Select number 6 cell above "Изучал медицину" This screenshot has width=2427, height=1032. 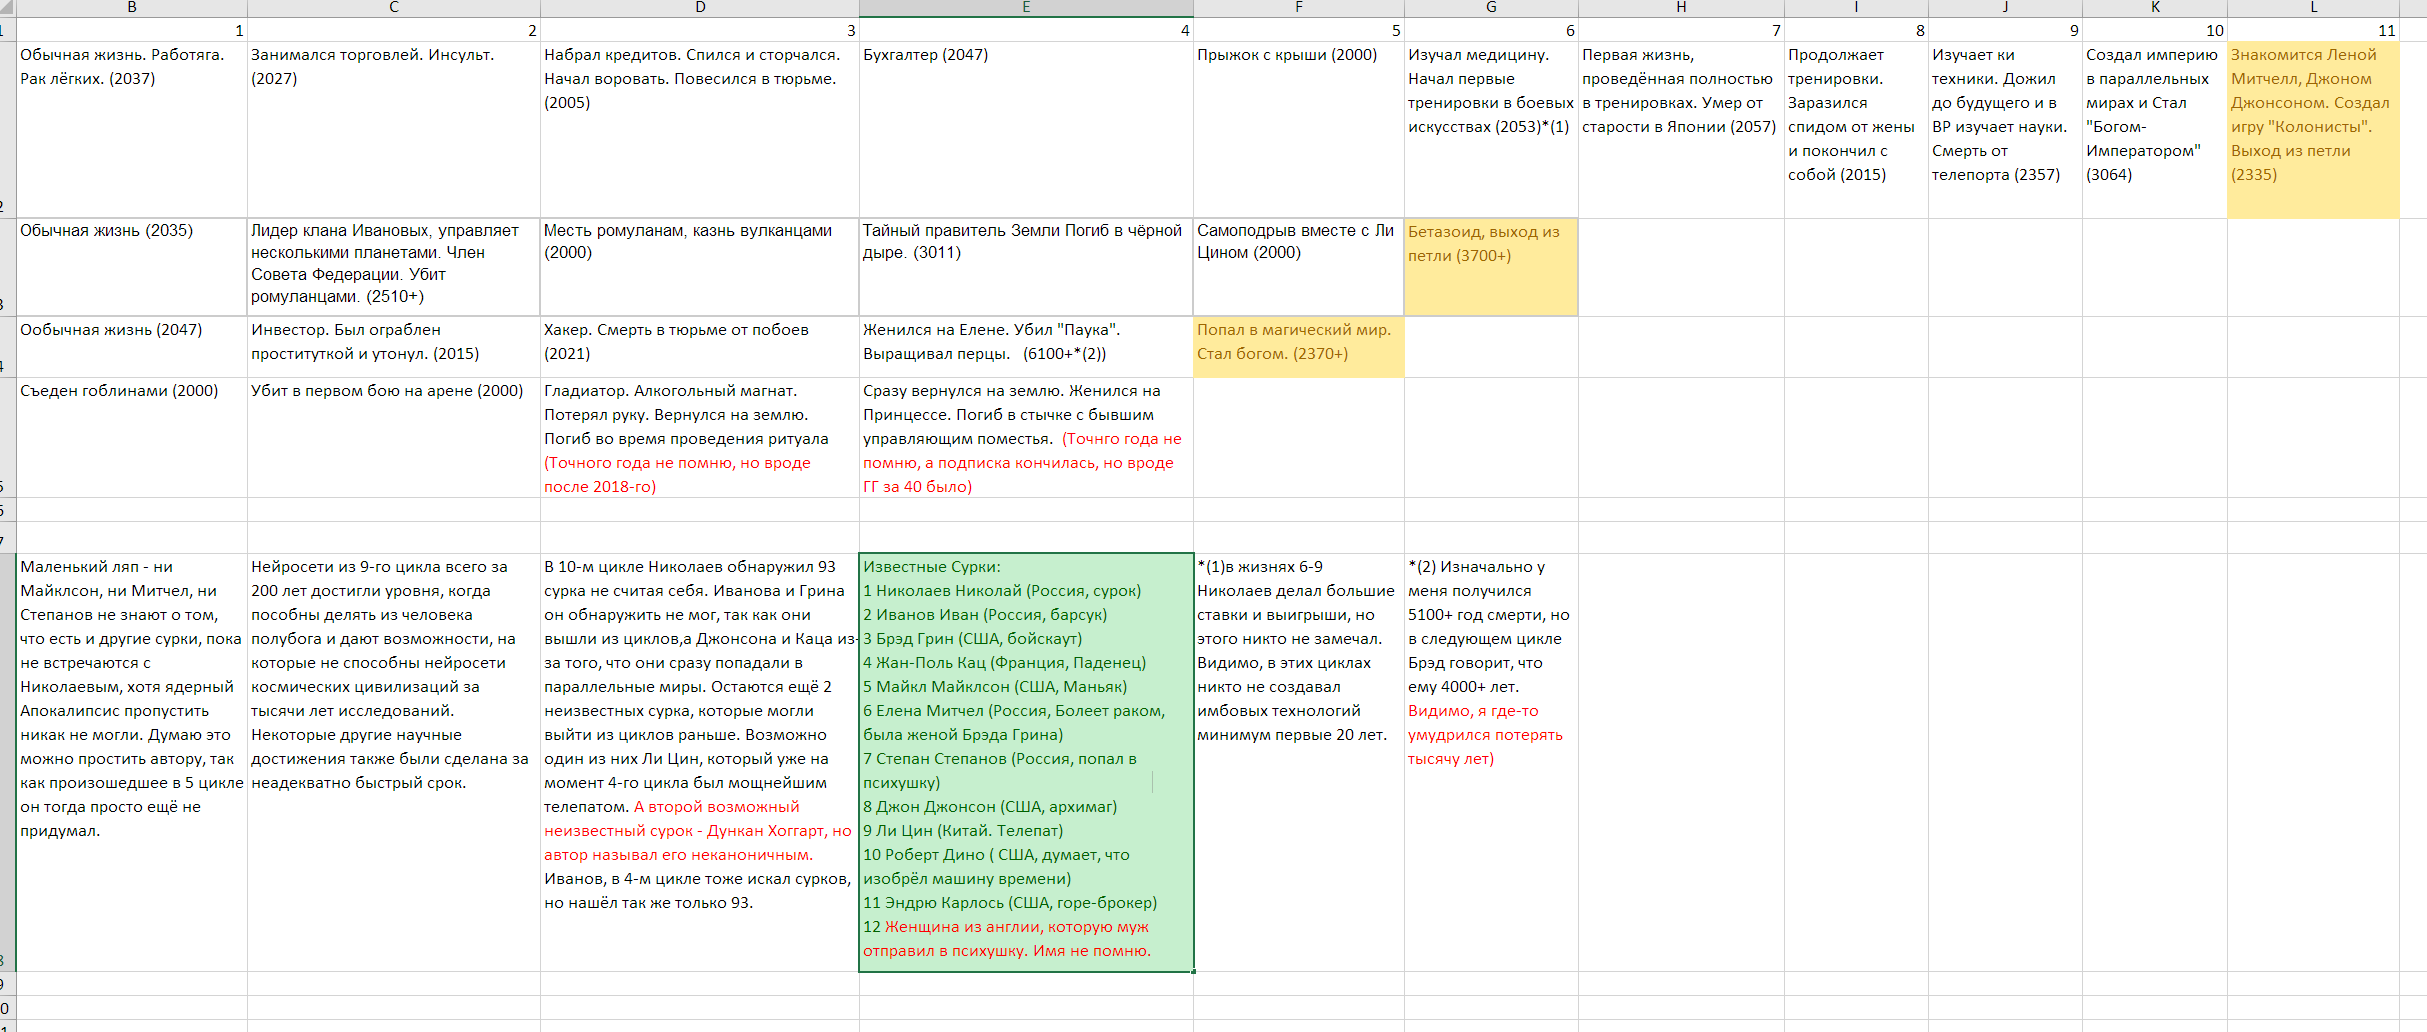point(1491,30)
